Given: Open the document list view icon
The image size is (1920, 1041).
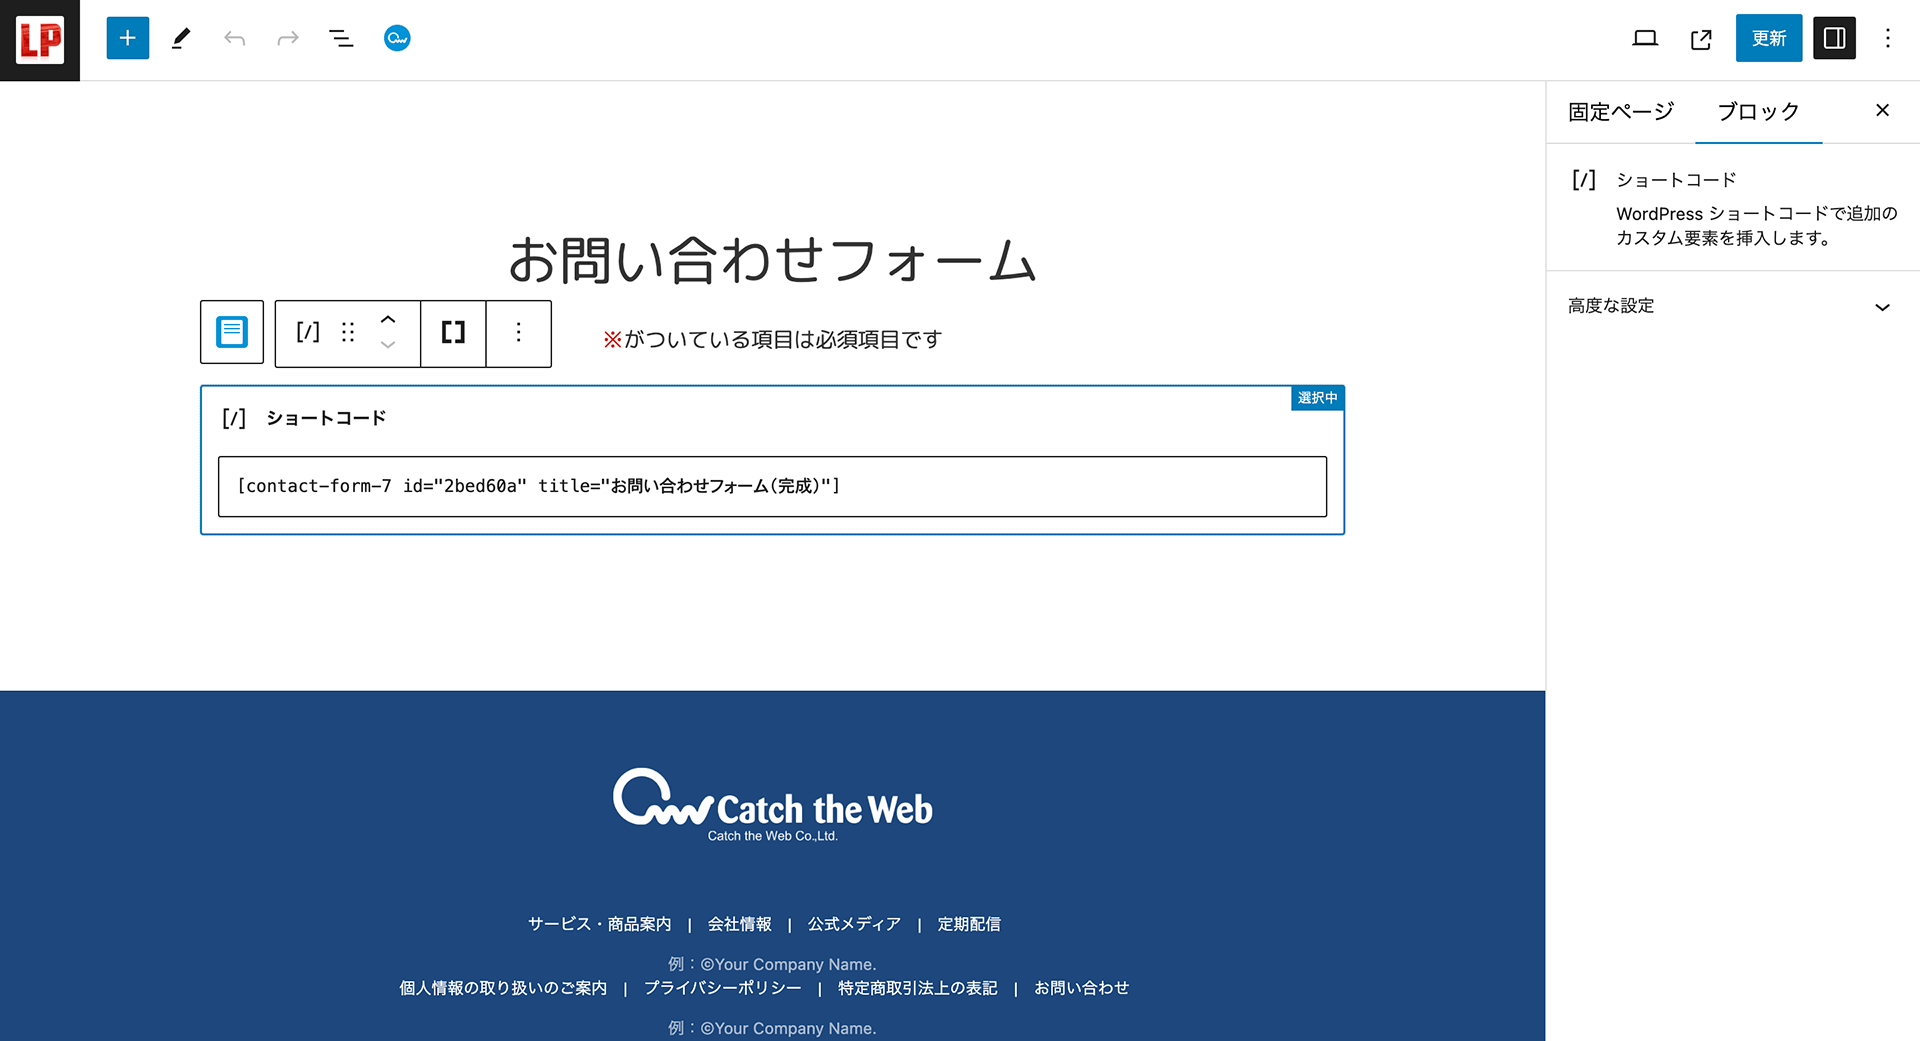Looking at the screenshot, I should click(341, 38).
